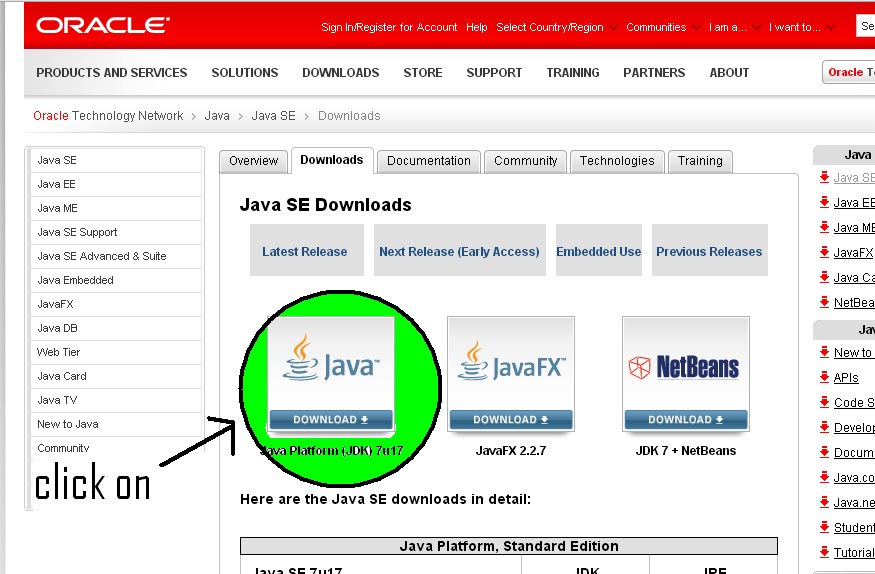The height and width of the screenshot is (574, 875).
Task: Click the NetBeans Download button
Action: click(686, 419)
